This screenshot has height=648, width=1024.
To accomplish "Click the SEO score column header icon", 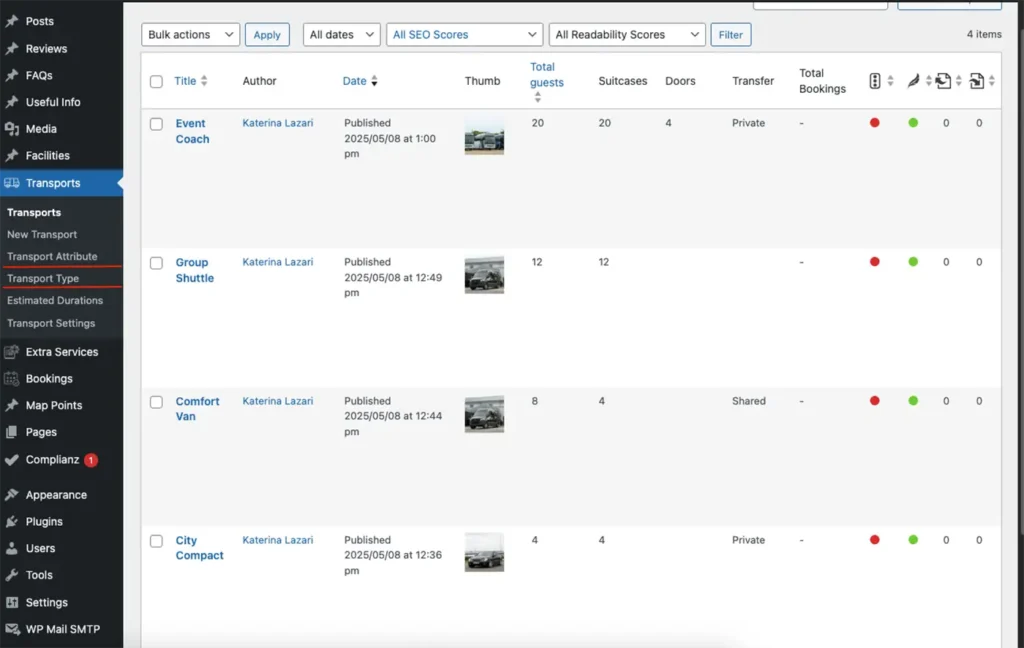I will 875,81.
